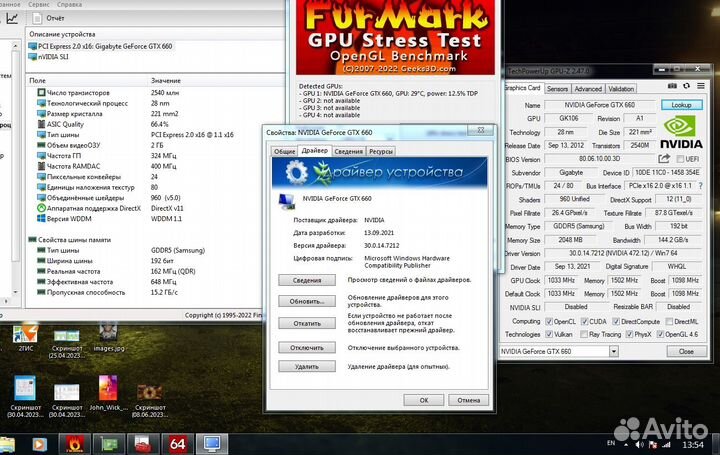Open Общие tab in driver properties
This screenshot has height=455, width=720.
click(x=284, y=152)
